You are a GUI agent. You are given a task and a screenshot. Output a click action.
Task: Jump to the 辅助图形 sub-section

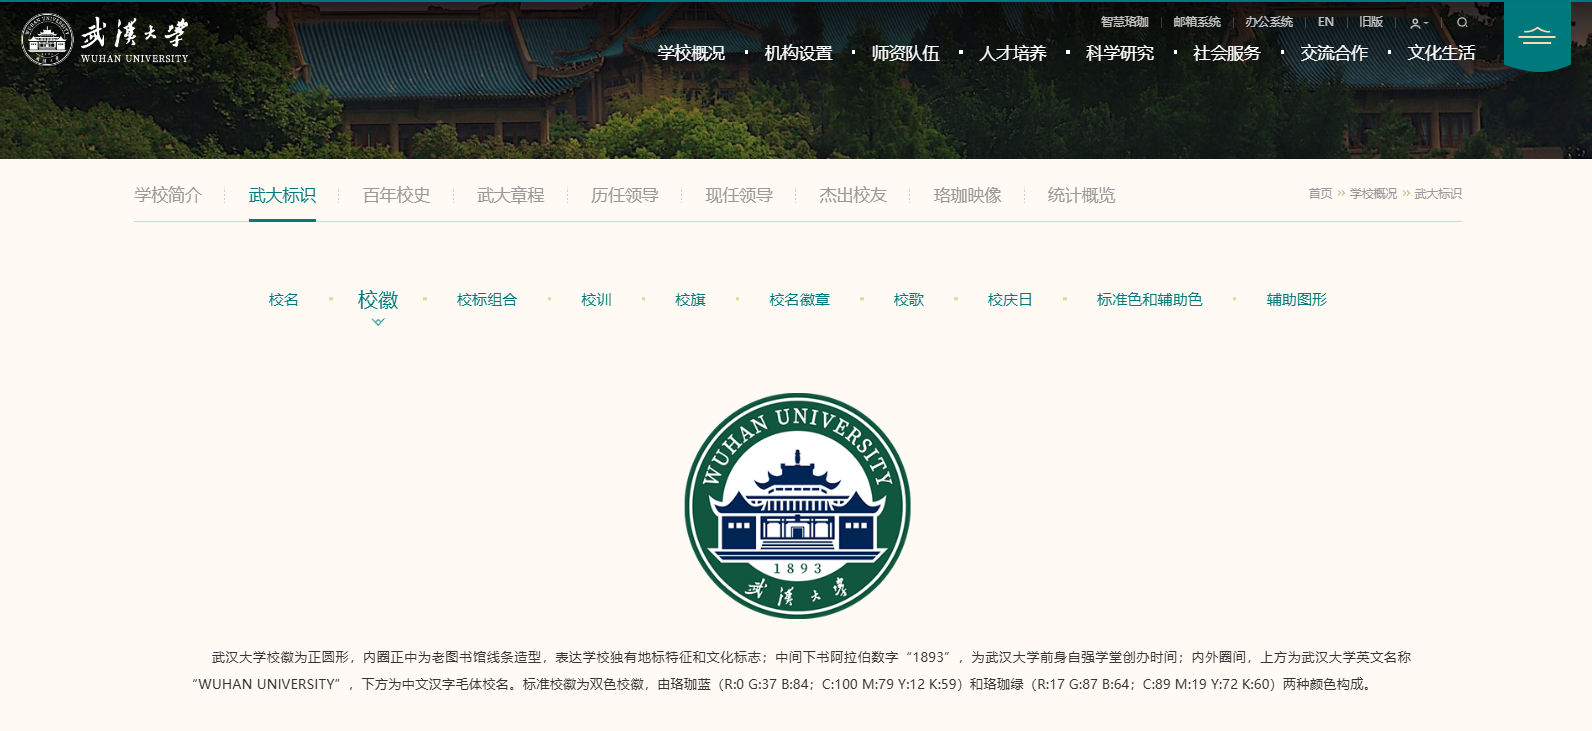point(1297,300)
